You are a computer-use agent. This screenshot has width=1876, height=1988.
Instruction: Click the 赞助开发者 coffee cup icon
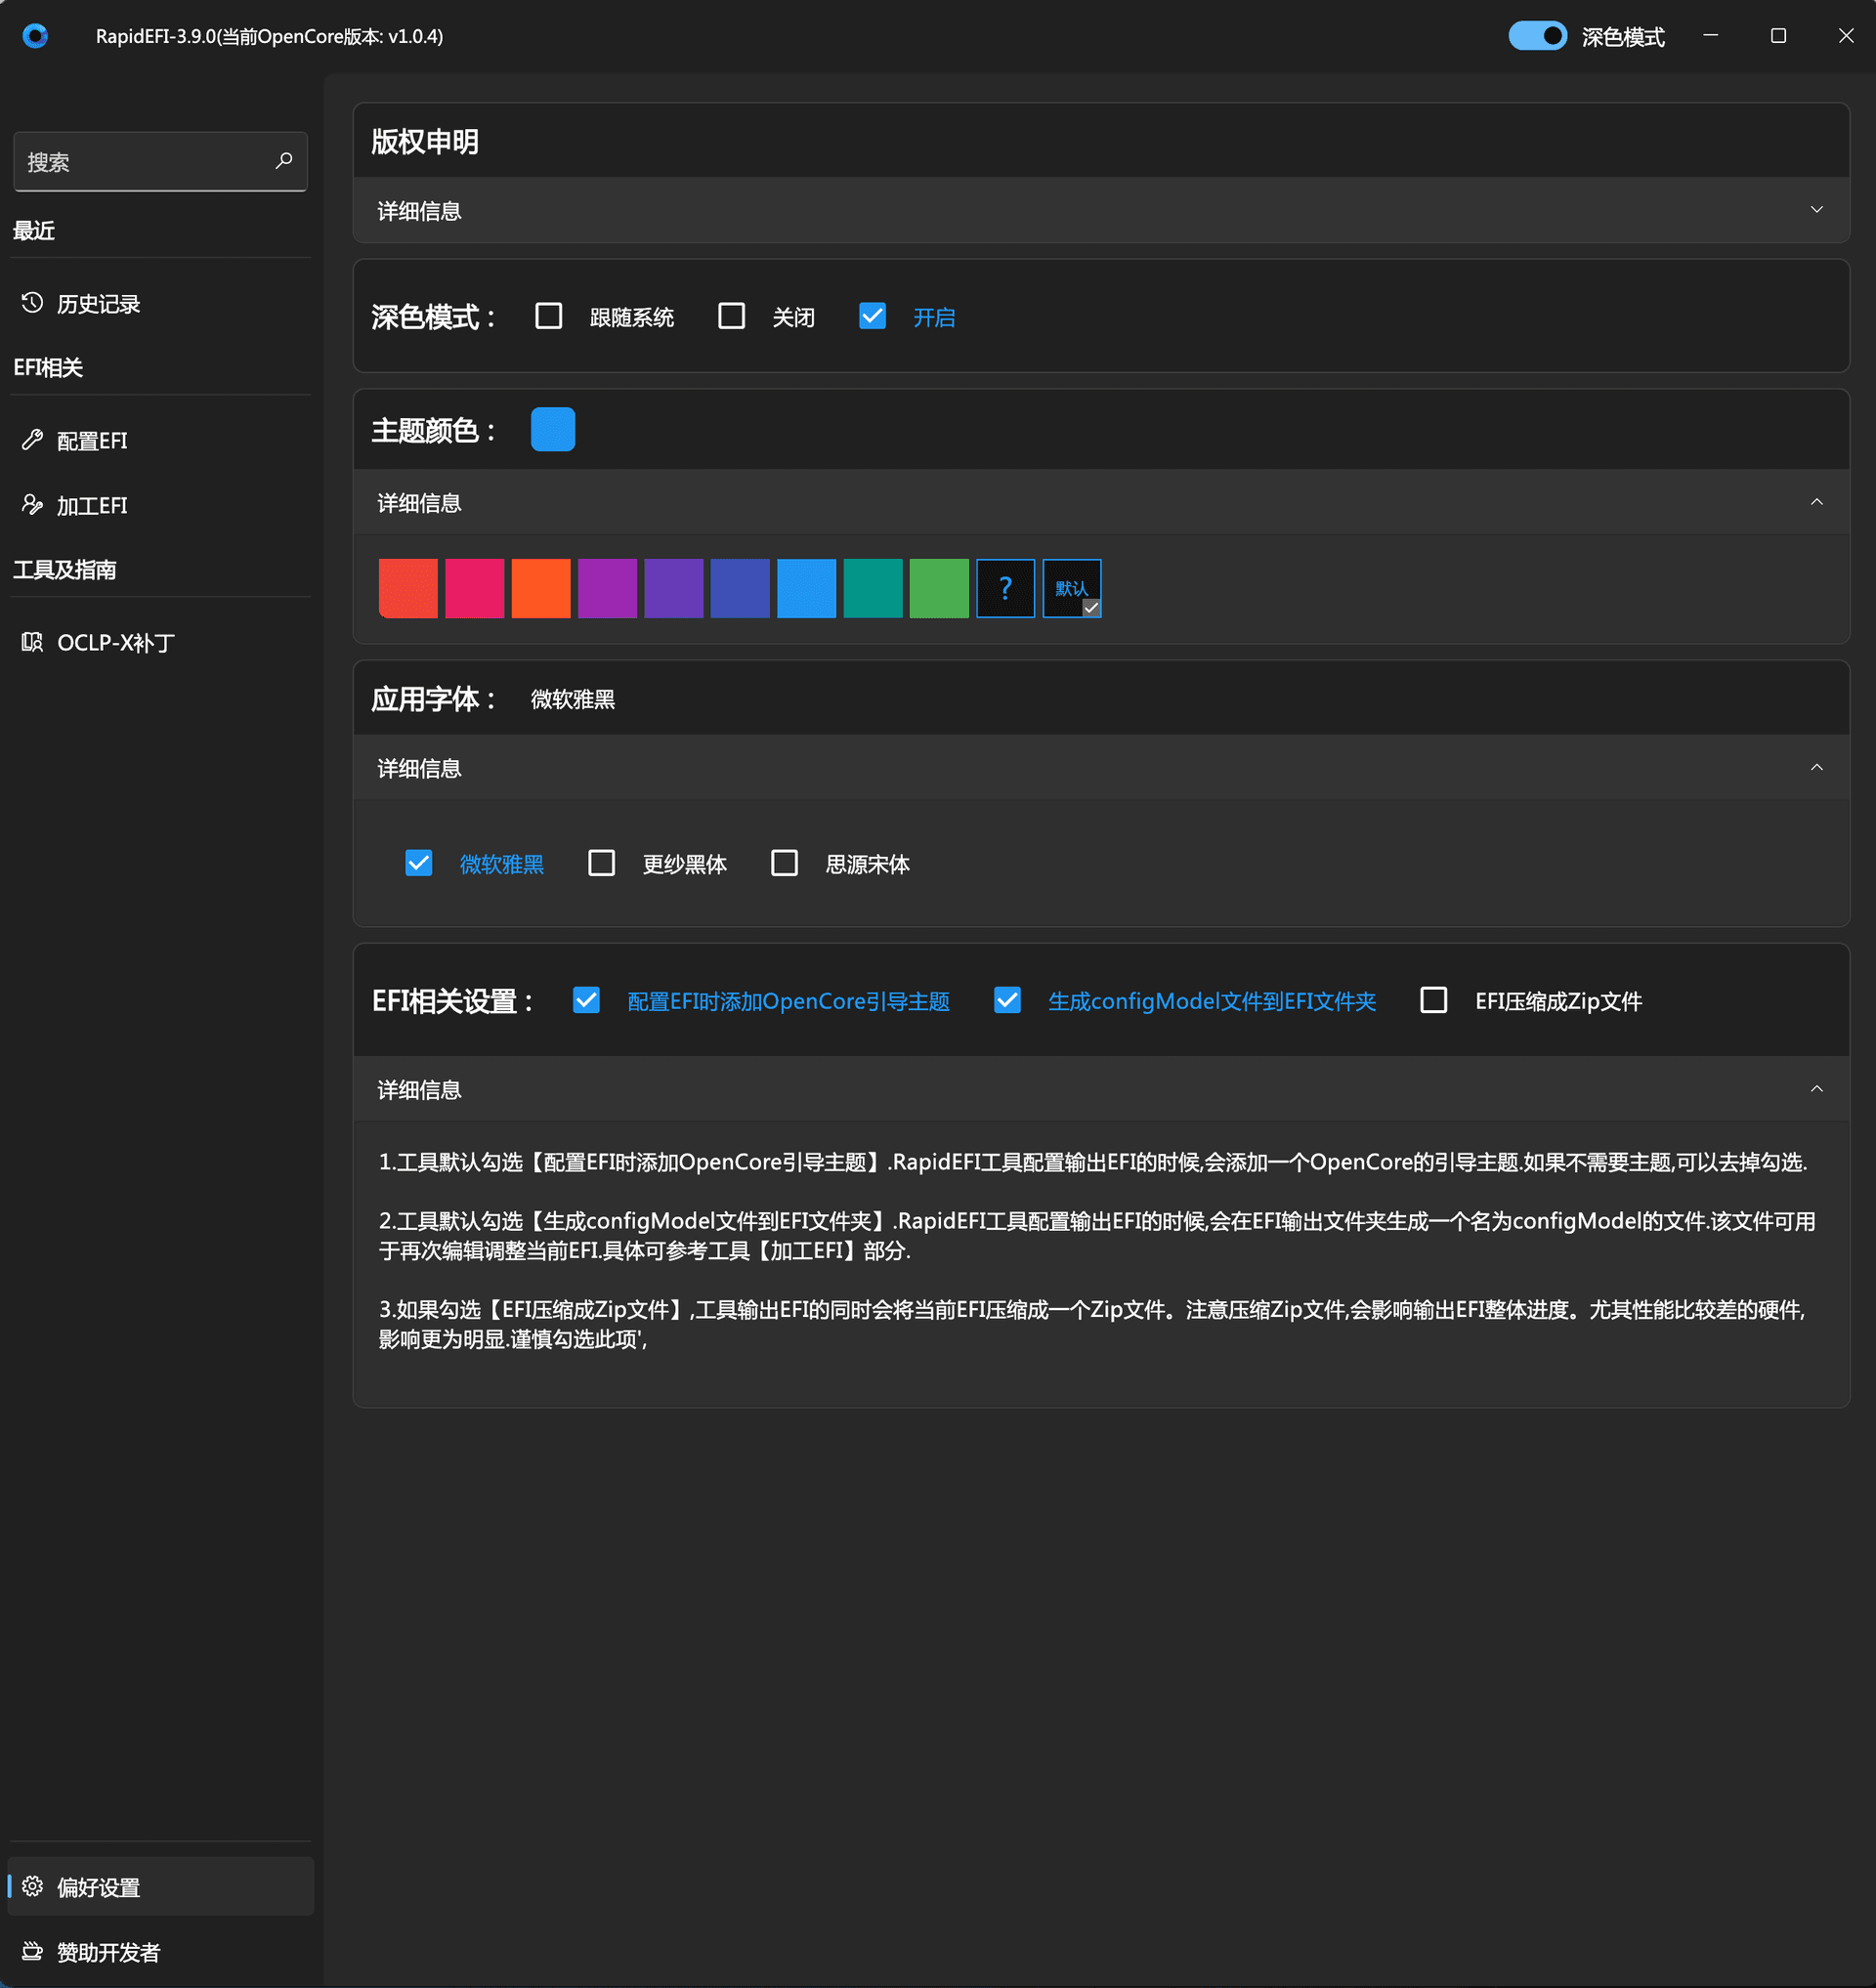[x=32, y=1951]
